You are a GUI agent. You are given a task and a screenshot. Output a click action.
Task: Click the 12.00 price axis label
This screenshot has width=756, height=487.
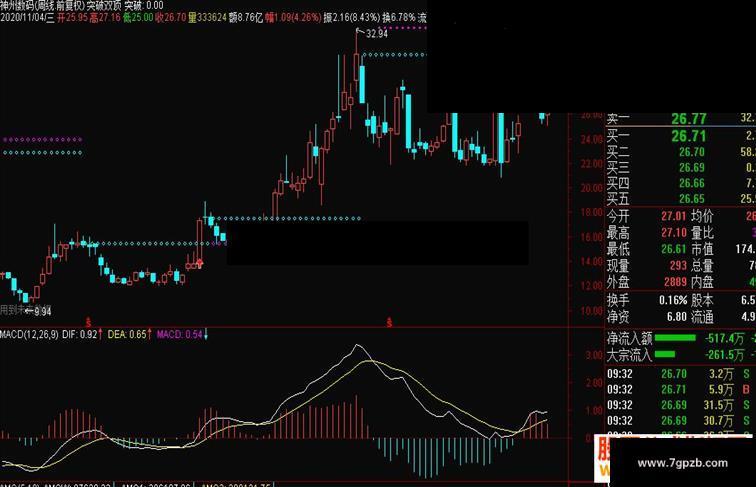[592, 285]
